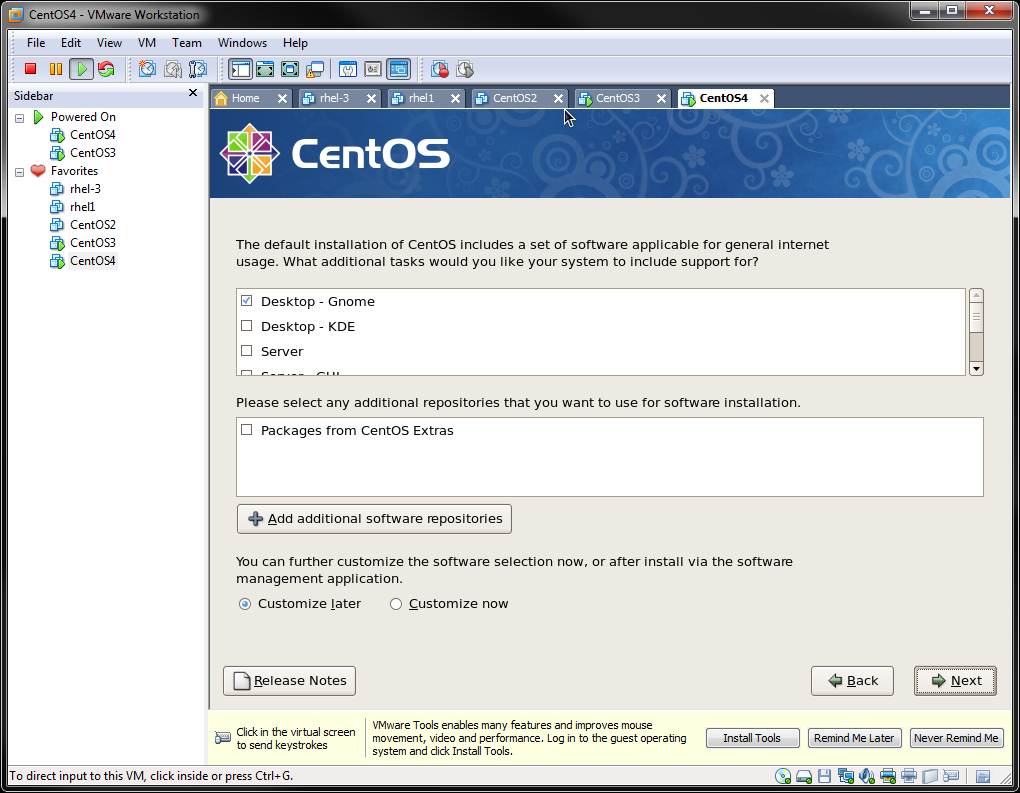Click the Back button
1020x793 pixels.
[852, 680]
